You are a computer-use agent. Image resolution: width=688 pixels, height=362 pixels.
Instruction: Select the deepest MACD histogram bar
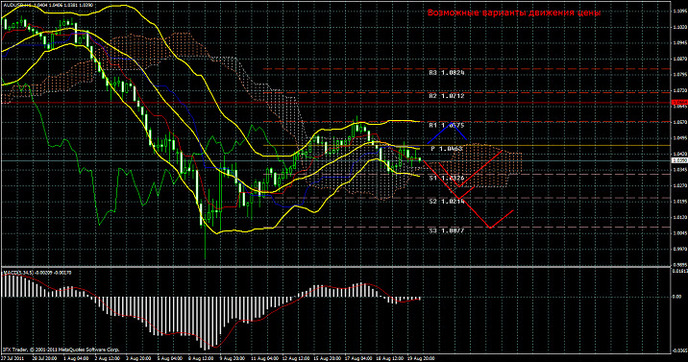[206, 323]
